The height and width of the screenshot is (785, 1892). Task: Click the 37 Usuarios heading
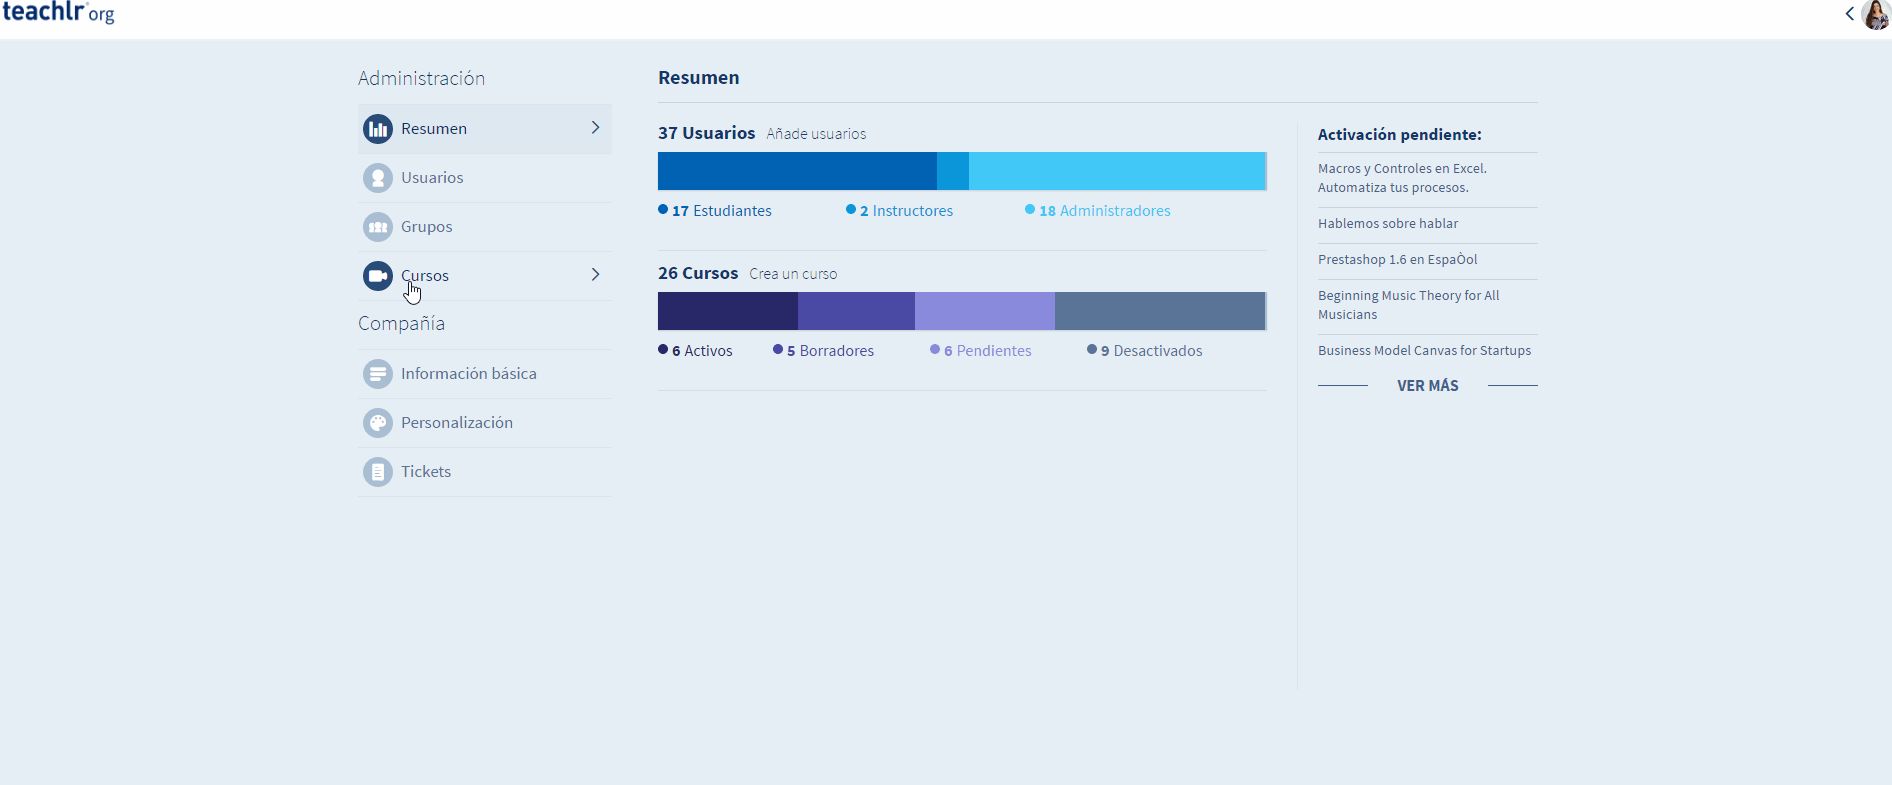pyautogui.click(x=706, y=133)
